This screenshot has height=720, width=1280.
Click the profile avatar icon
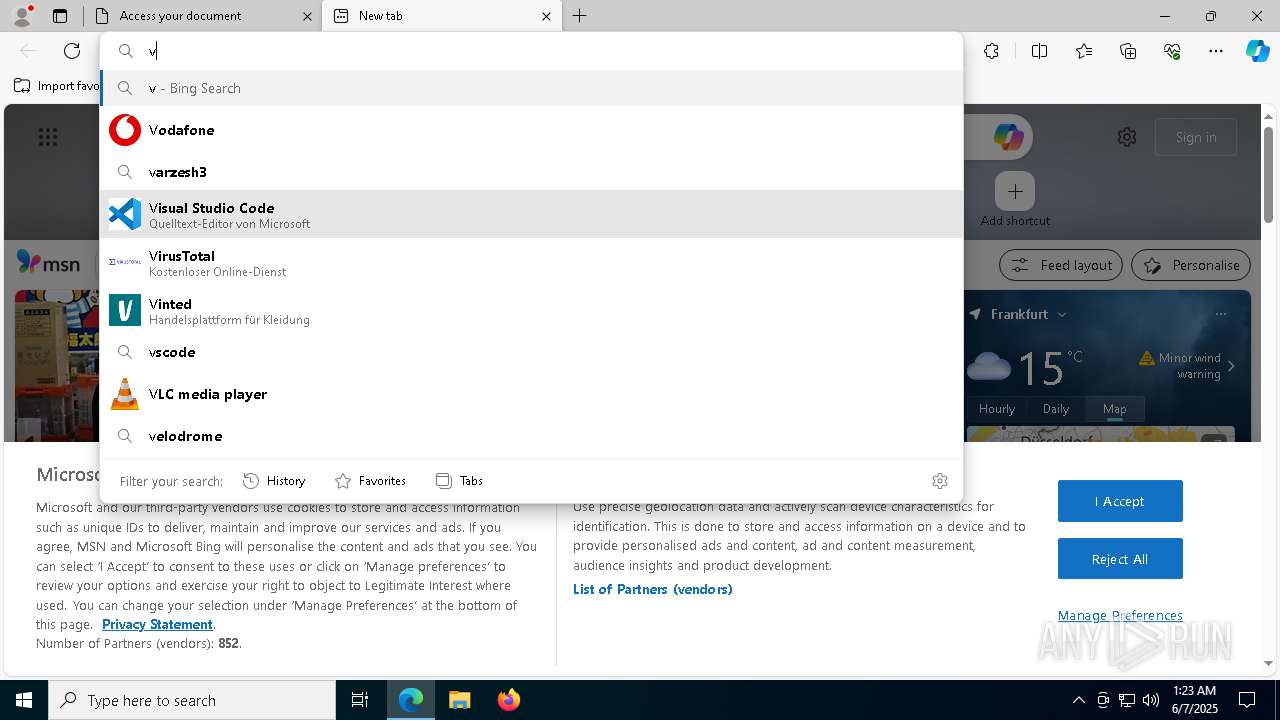pos(22,16)
